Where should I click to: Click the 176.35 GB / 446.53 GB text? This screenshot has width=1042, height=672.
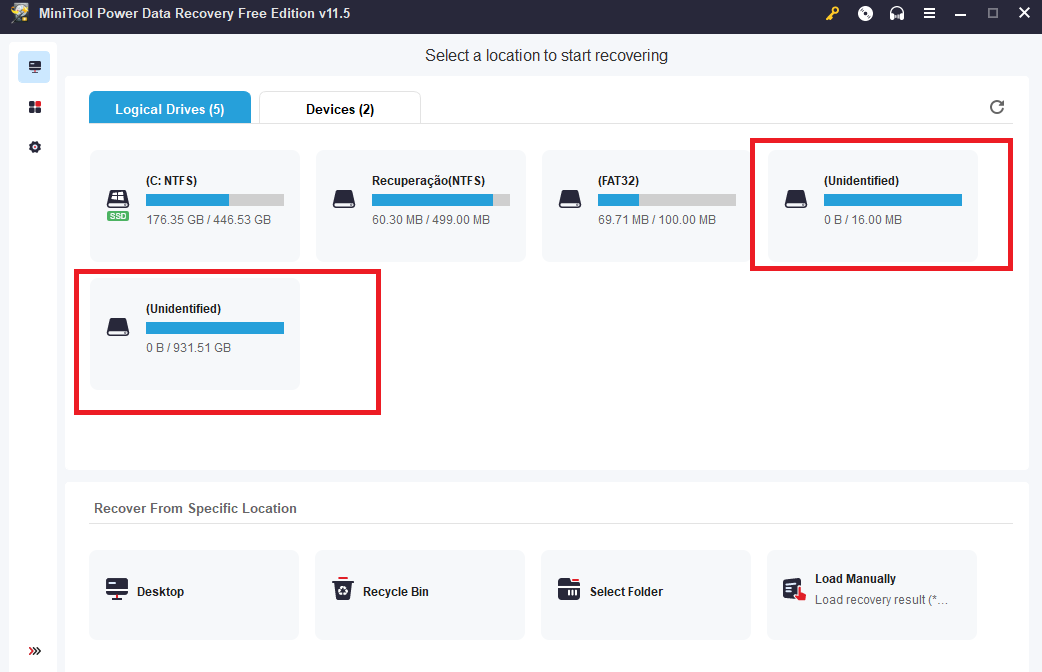tap(208, 219)
